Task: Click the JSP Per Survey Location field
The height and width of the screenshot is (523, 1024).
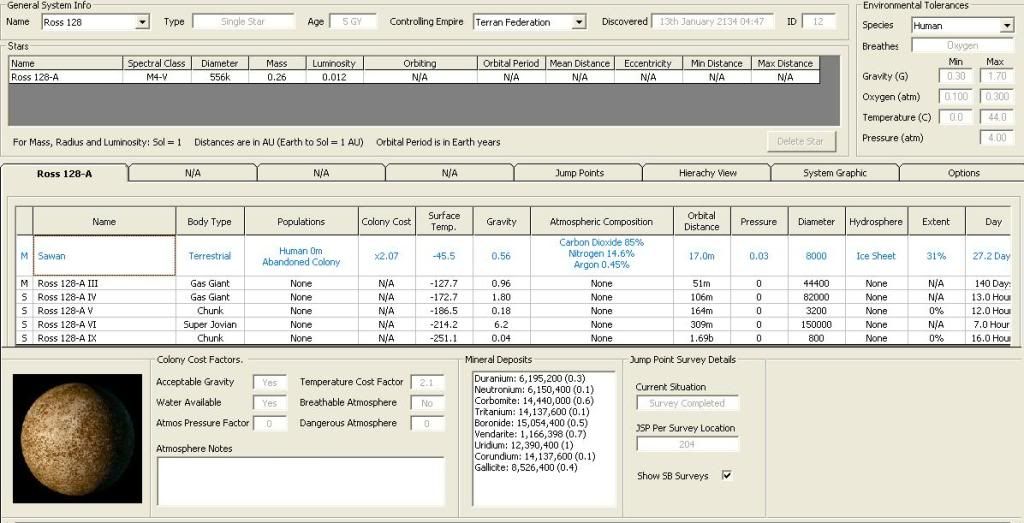Action: 687,444
